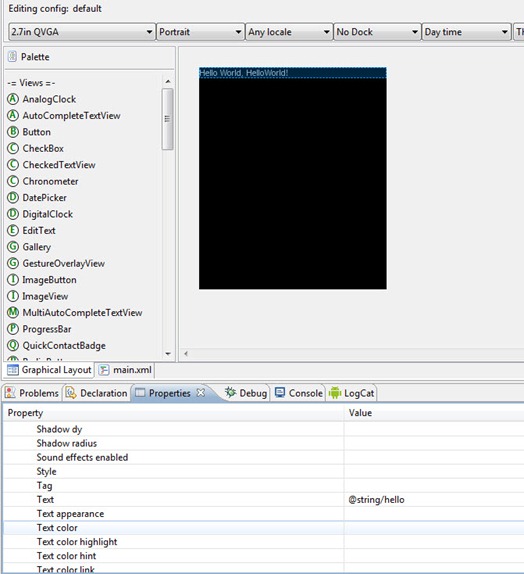The height and width of the screenshot is (574, 524).
Task: Pick the Button widget icon in the palette
Action: [x=13, y=132]
